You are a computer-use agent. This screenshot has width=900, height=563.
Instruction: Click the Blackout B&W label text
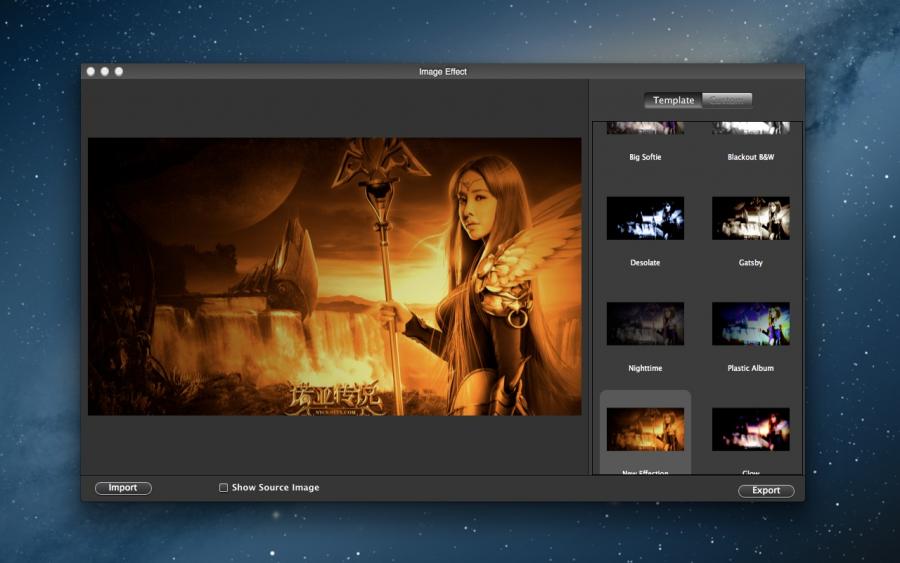click(x=751, y=157)
